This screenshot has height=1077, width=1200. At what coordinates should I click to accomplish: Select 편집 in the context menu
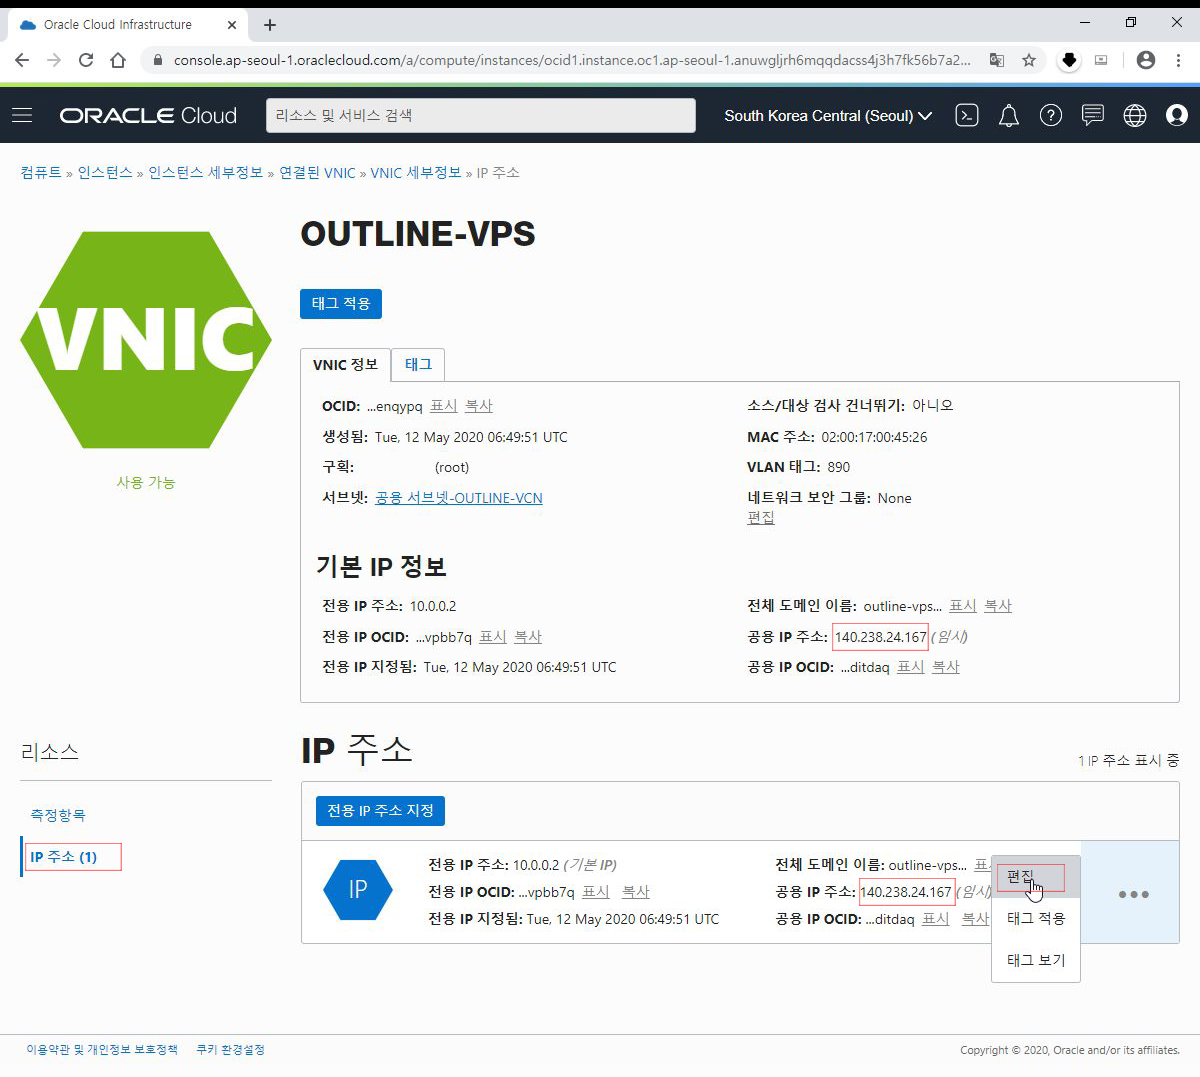(x=1036, y=877)
